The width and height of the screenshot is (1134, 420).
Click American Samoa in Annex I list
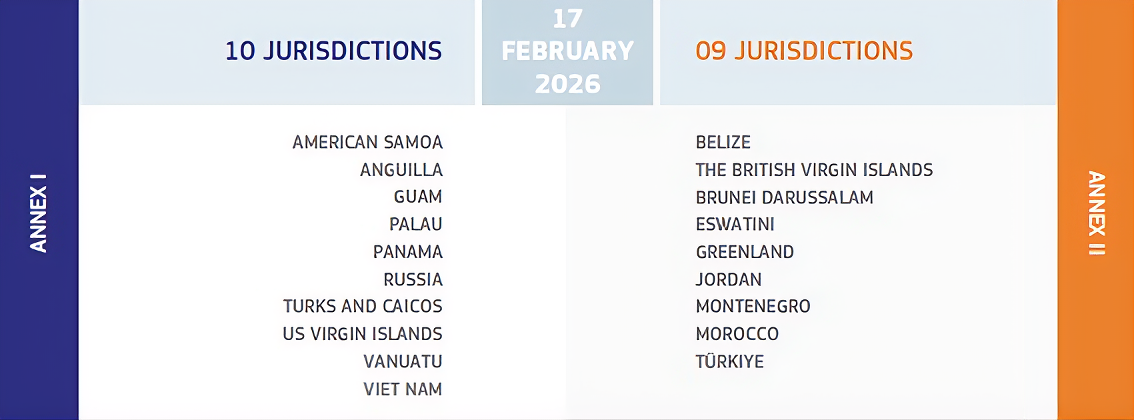click(x=367, y=142)
